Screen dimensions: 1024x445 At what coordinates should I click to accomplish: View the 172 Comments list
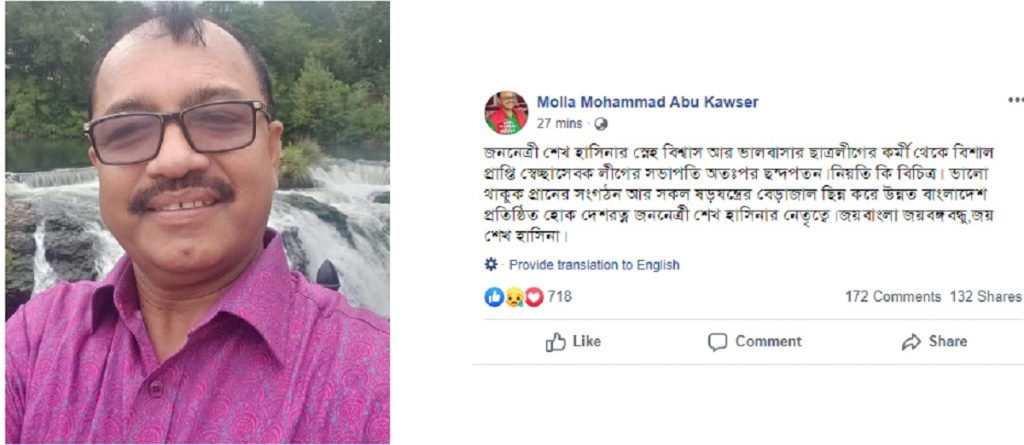pos(892,297)
